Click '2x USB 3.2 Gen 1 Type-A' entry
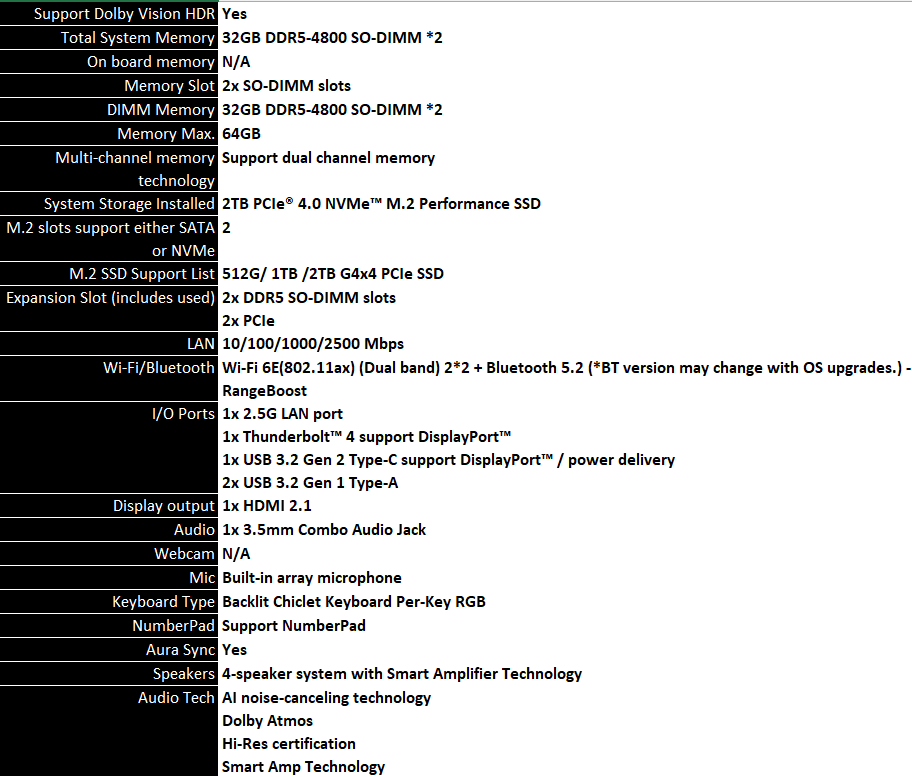The image size is (912, 777). click(x=311, y=483)
